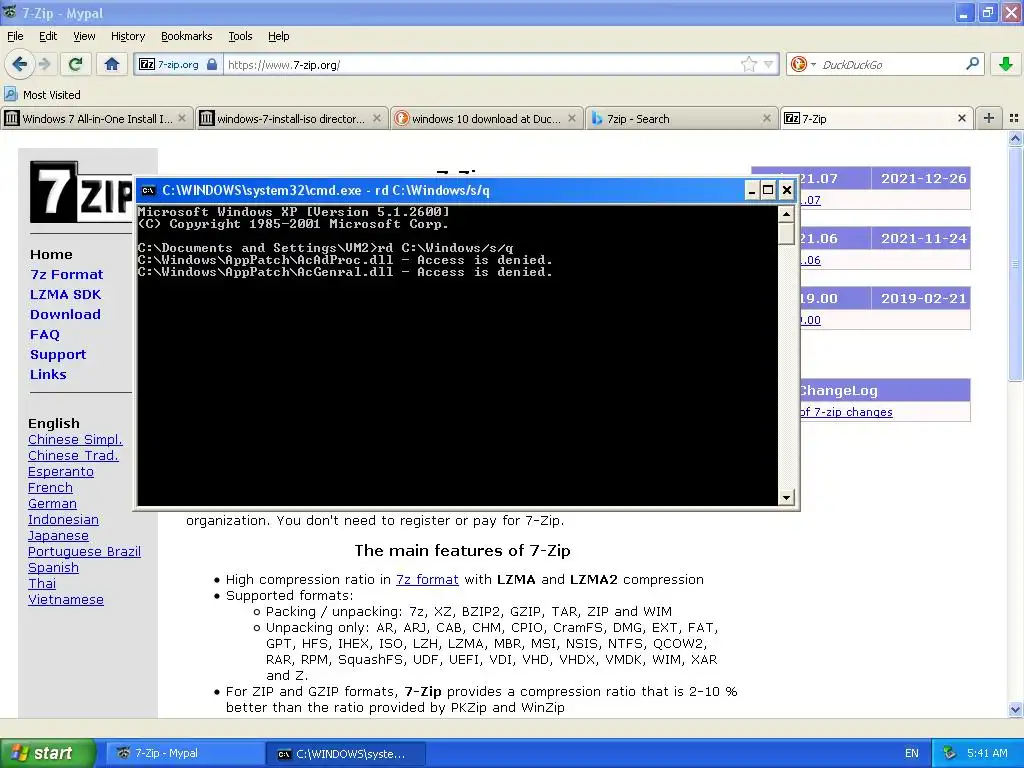Open the Support sidebar link

coord(57,355)
